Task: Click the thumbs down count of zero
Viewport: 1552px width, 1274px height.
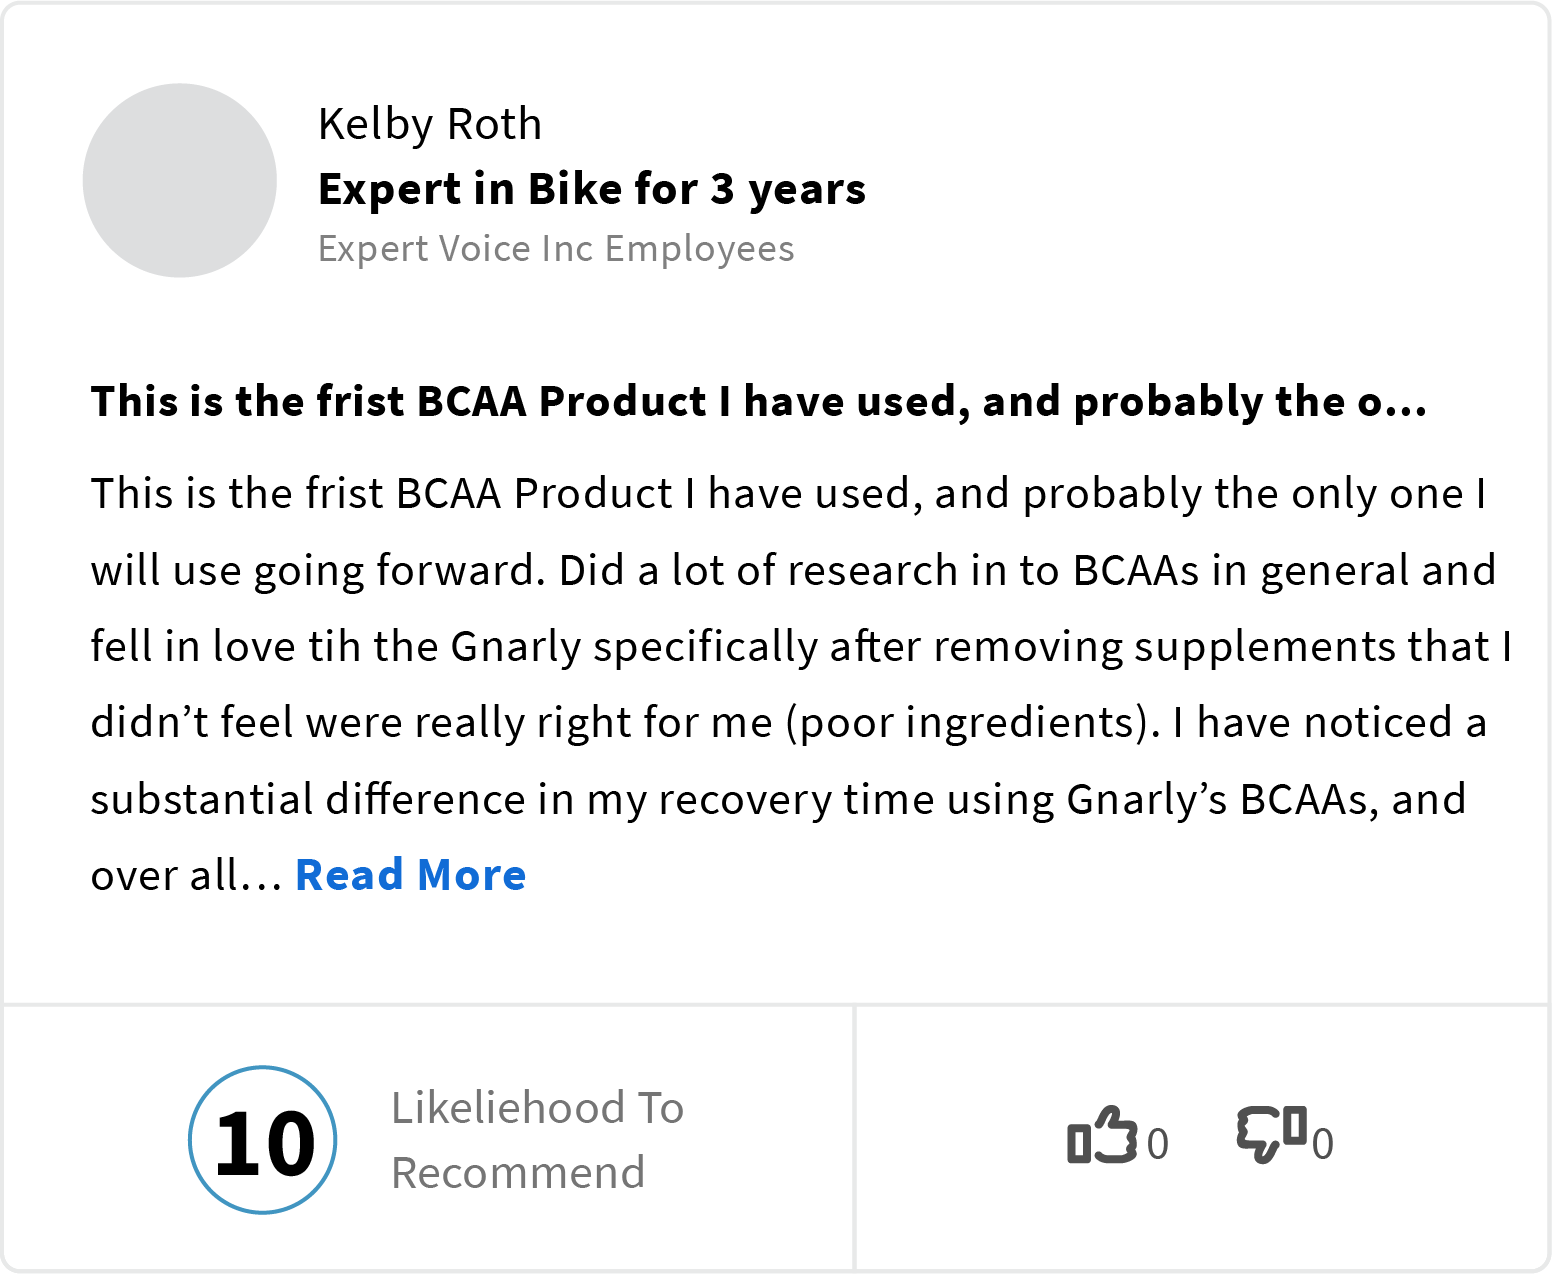Action: 1322,1144
